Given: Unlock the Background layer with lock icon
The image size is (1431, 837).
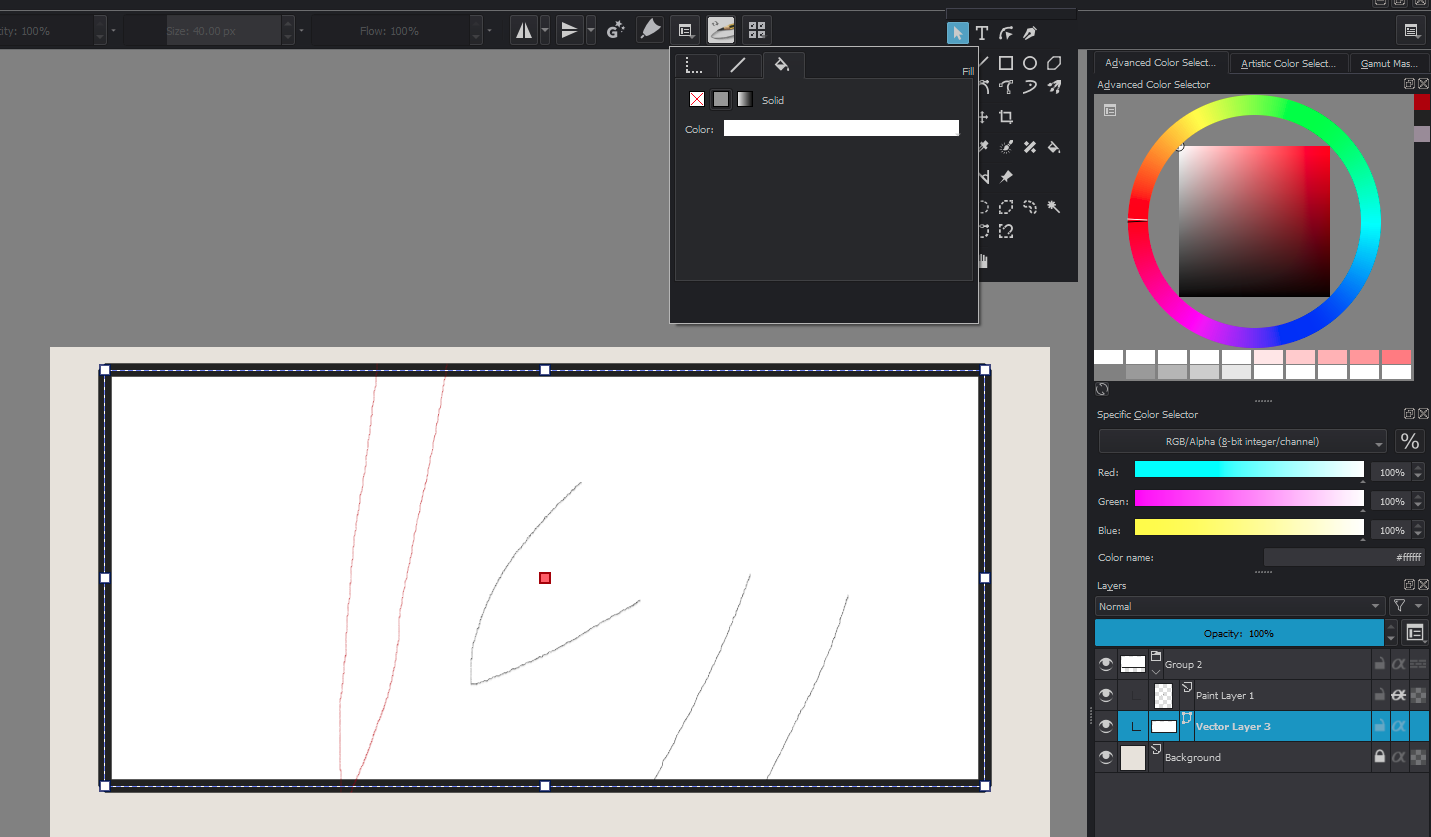Looking at the screenshot, I should 1379,758.
